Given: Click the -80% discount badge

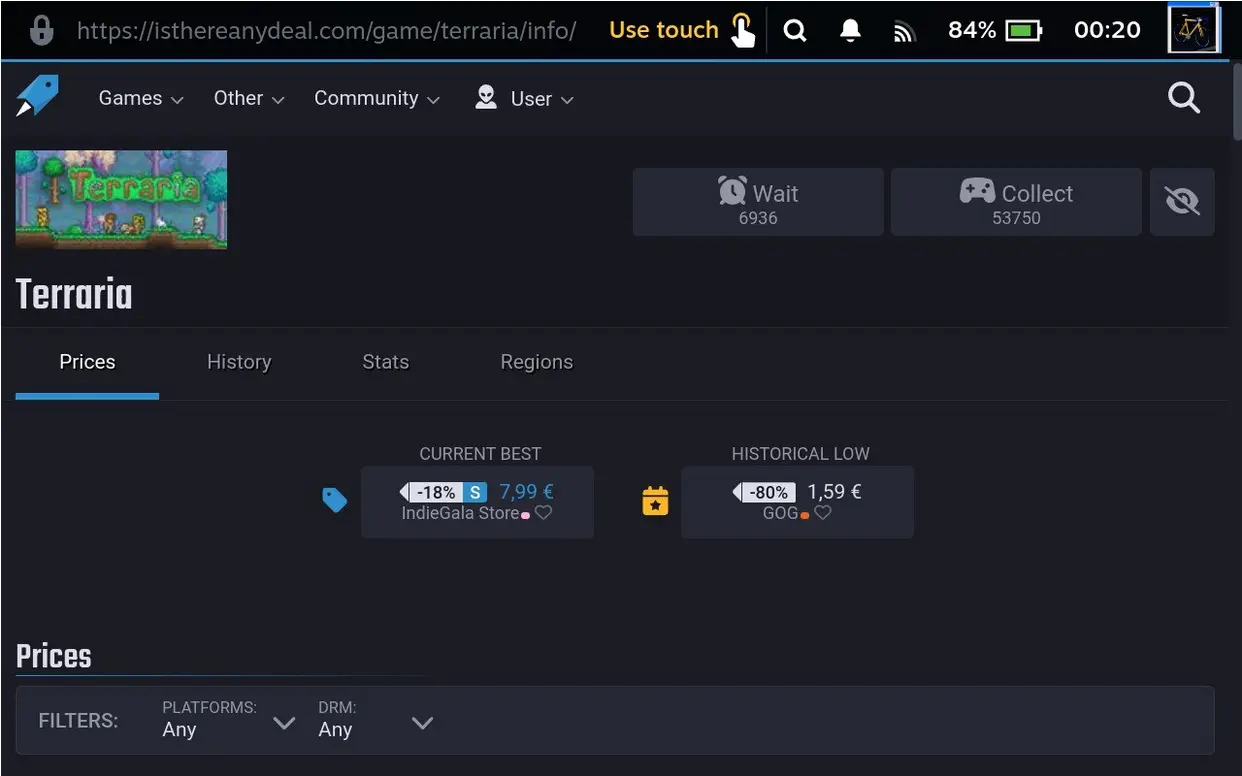Looking at the screenshot, I should [x=764, y=492].
